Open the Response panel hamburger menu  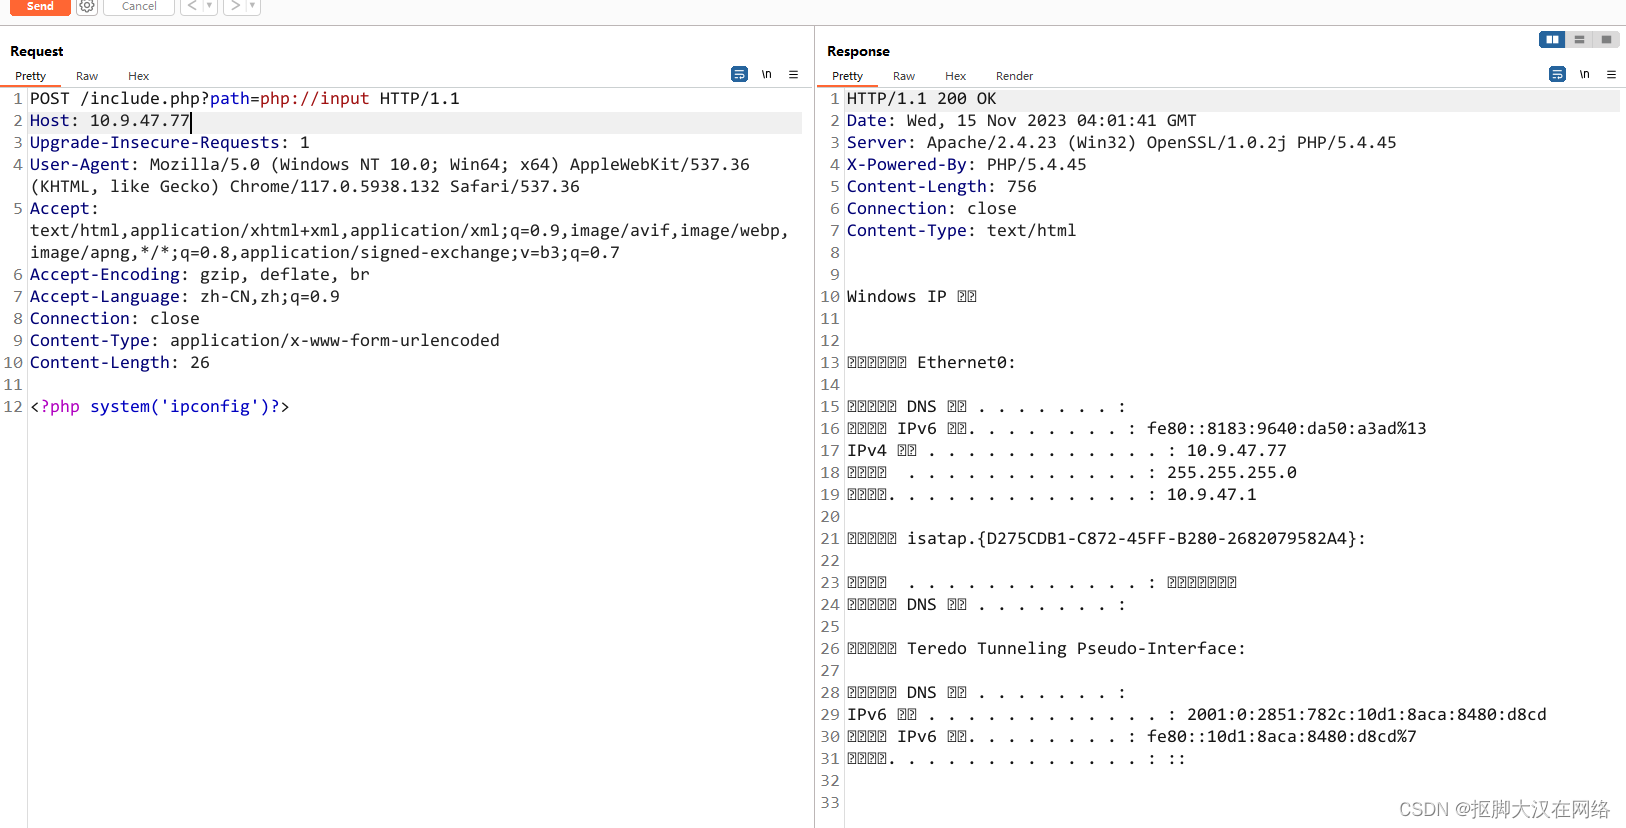tap(1611, 74)
